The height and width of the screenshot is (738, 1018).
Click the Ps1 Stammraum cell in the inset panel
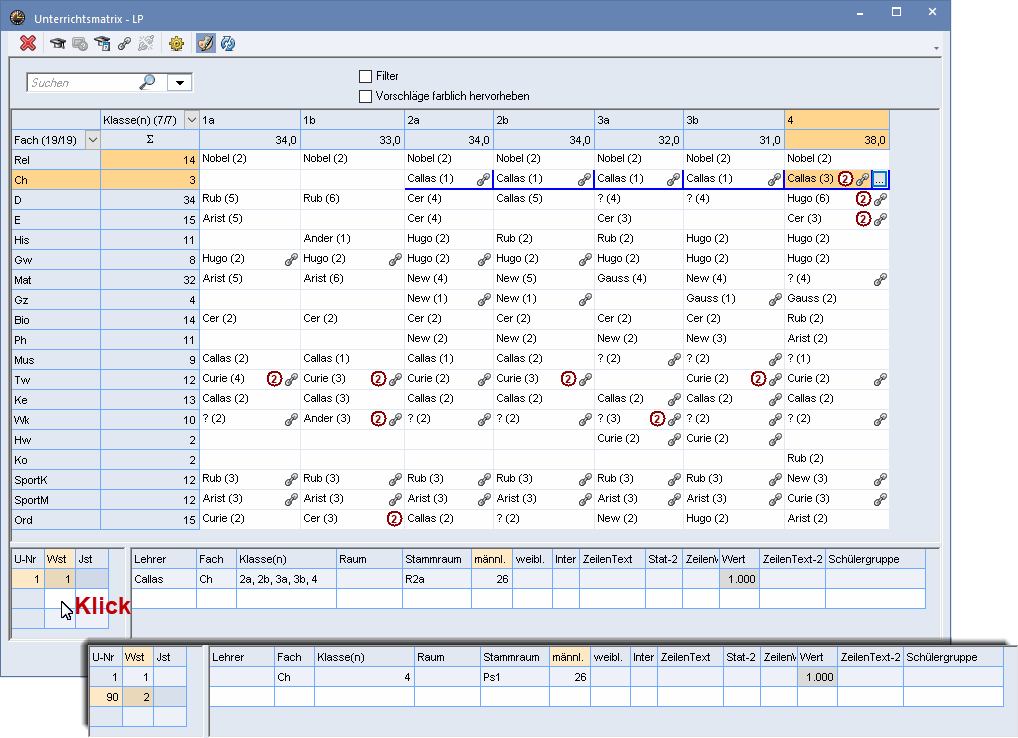pyautogui.click(x=515, y=677)
